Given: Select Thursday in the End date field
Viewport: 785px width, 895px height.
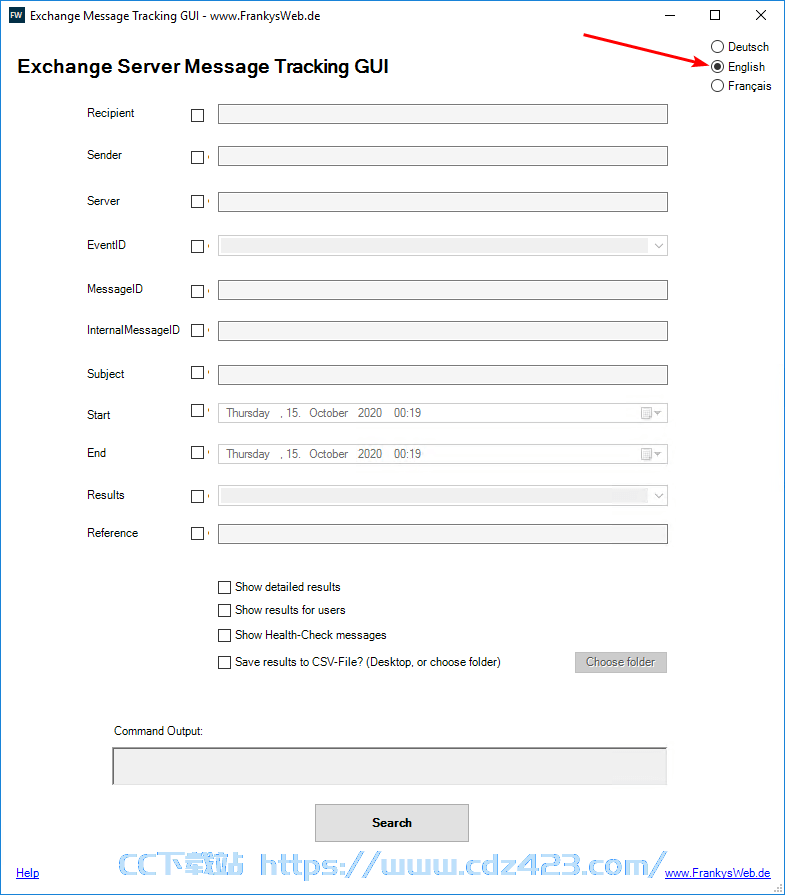Looking at the screenshot, I should (x=248, y=454).
